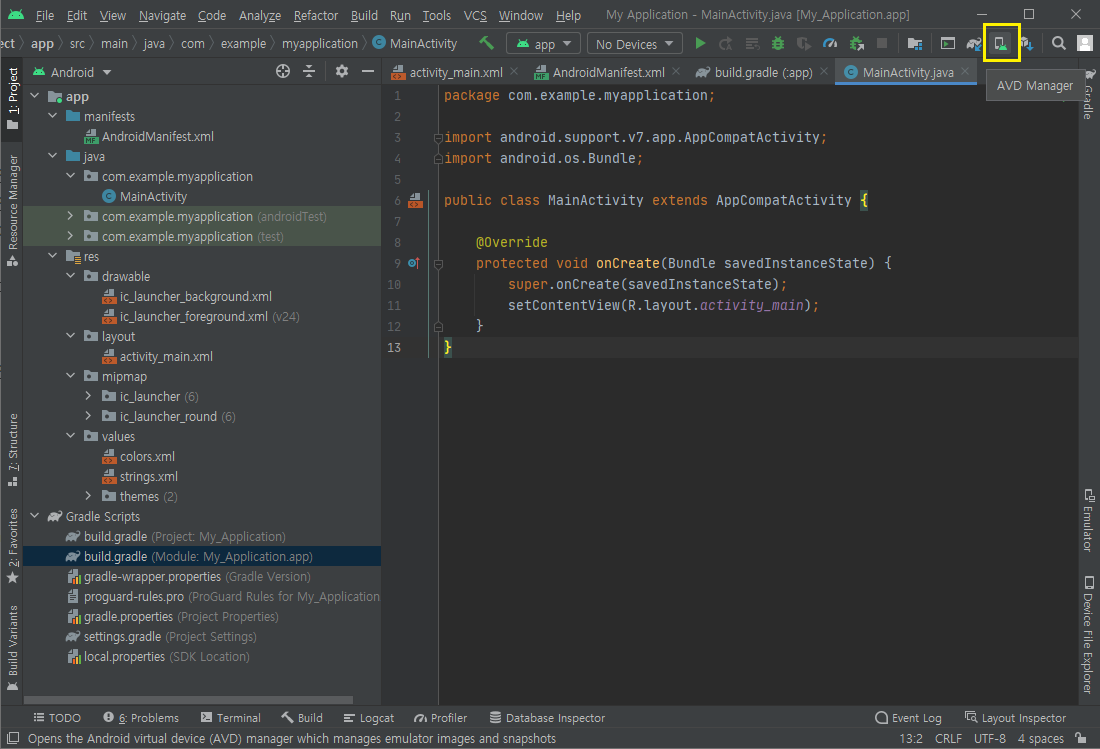Open the Android project view dropdown
This screenshot has height=749, width=1100.
[72, 72]
